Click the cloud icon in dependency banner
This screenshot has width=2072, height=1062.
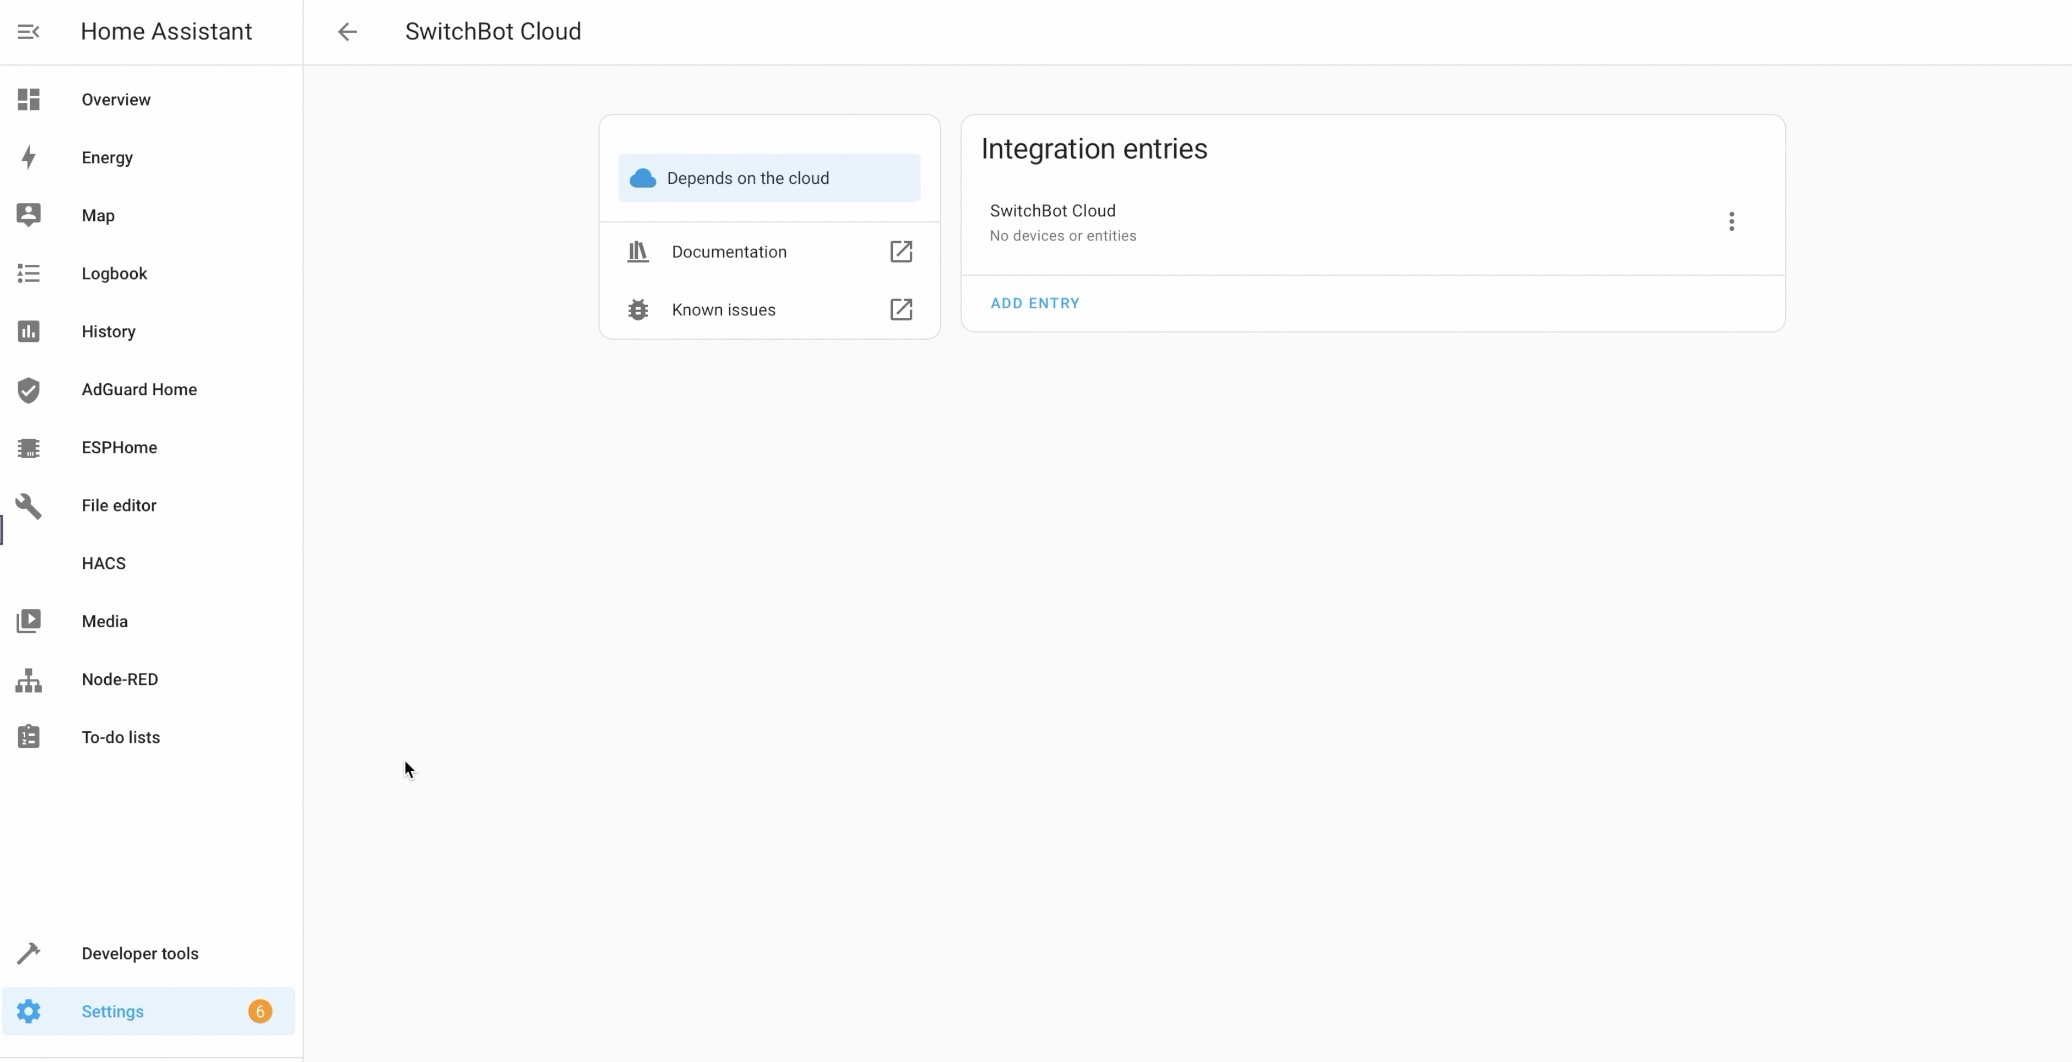(643, 178)
